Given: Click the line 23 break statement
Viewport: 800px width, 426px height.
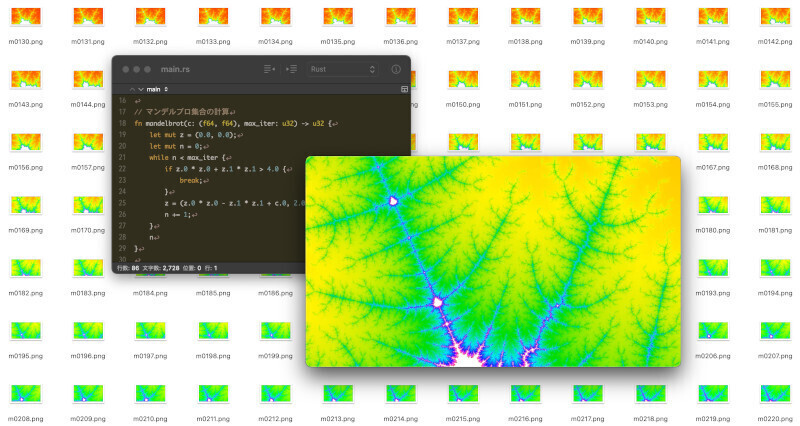Looking at the screenshot, I should tap(191, 180).
